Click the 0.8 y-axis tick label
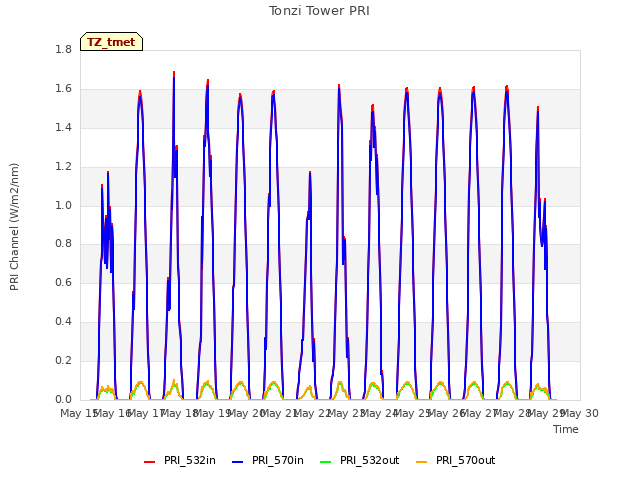640x480 pixels. pyautogui.click(x=64, y=244)
